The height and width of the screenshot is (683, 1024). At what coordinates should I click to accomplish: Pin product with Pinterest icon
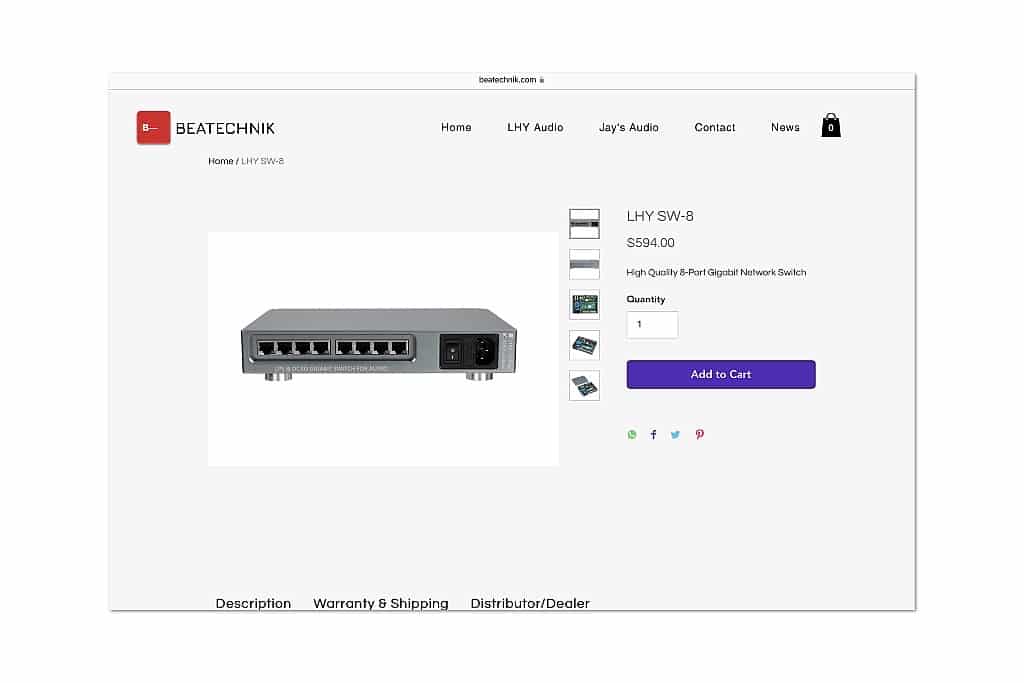coord(699,435)
